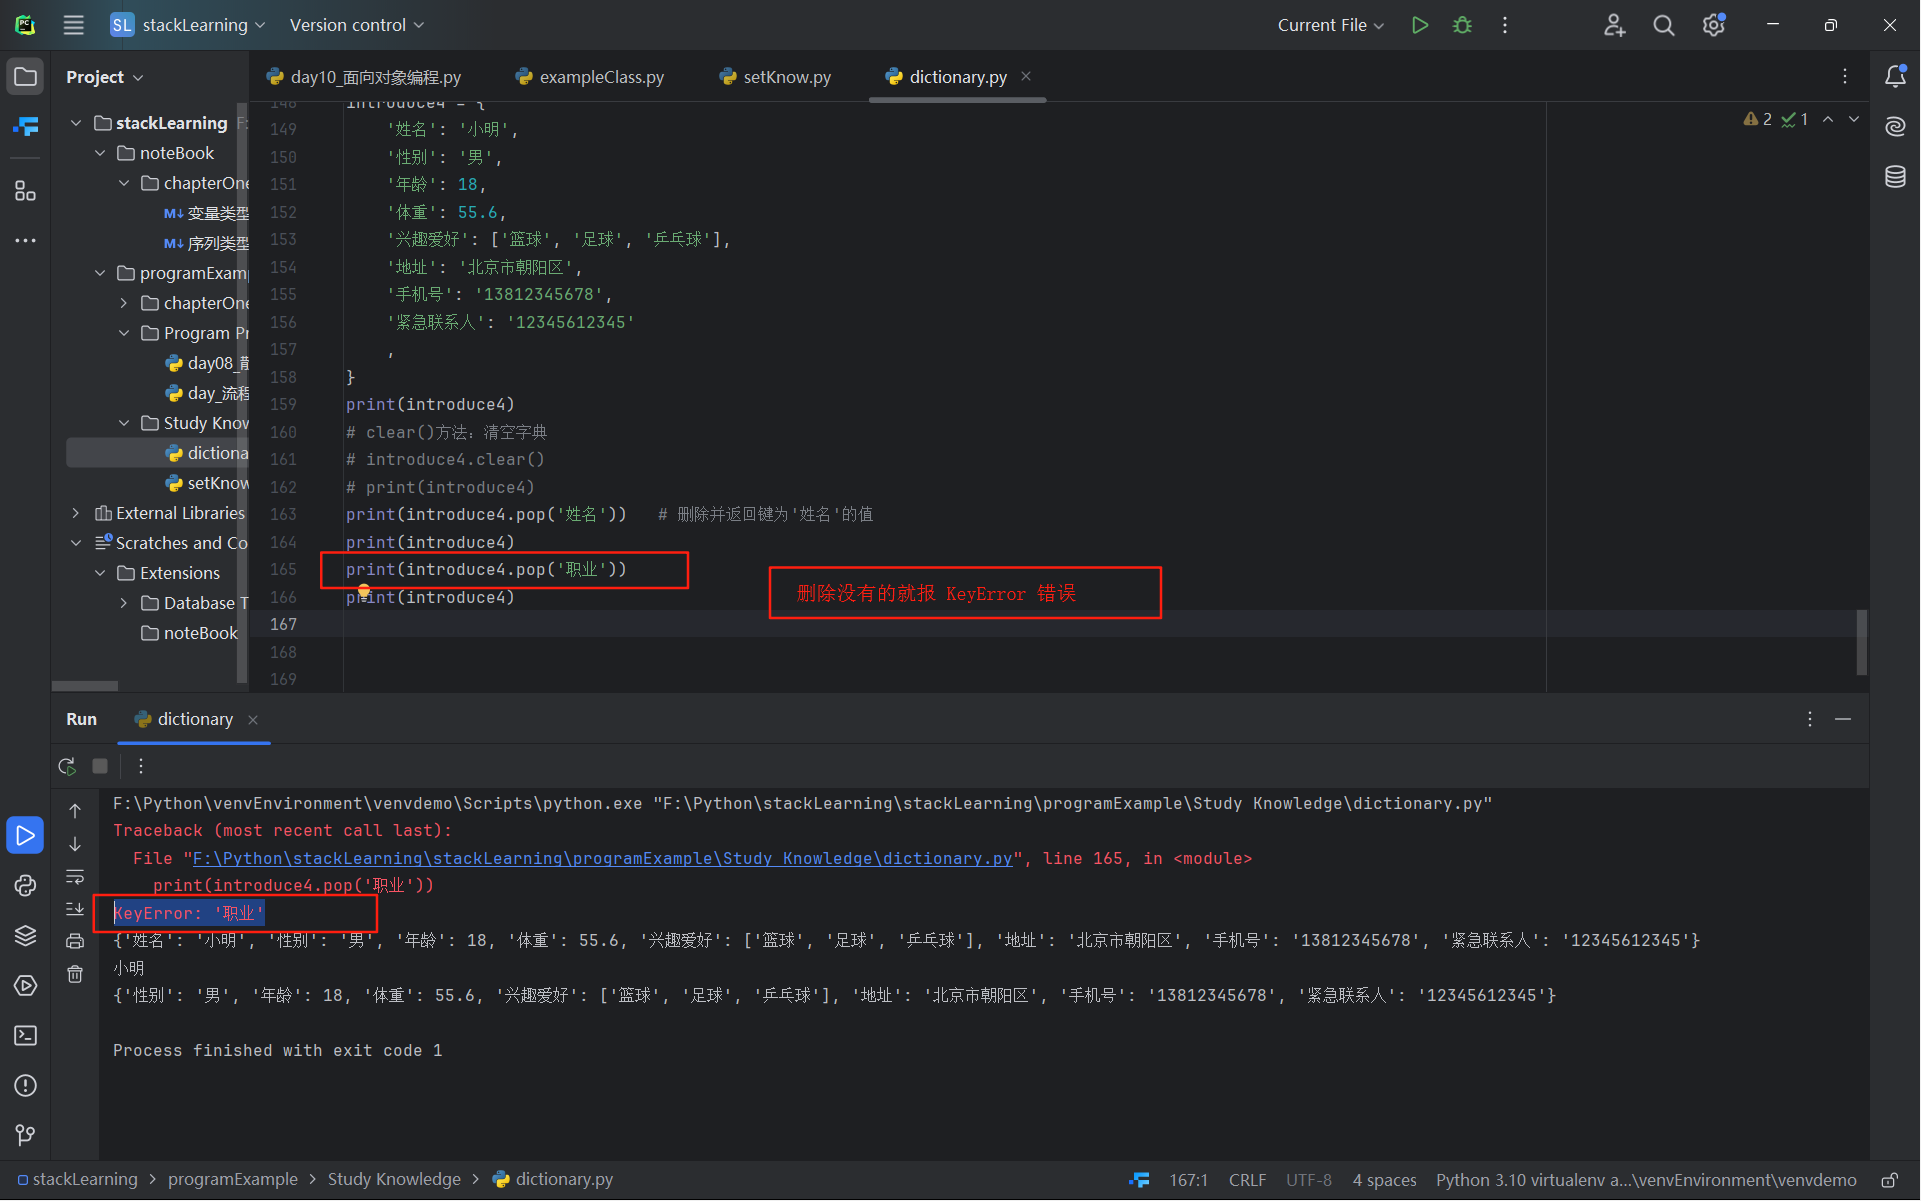Expand the External Libraries node
1921x1201 pixels.
76,513
